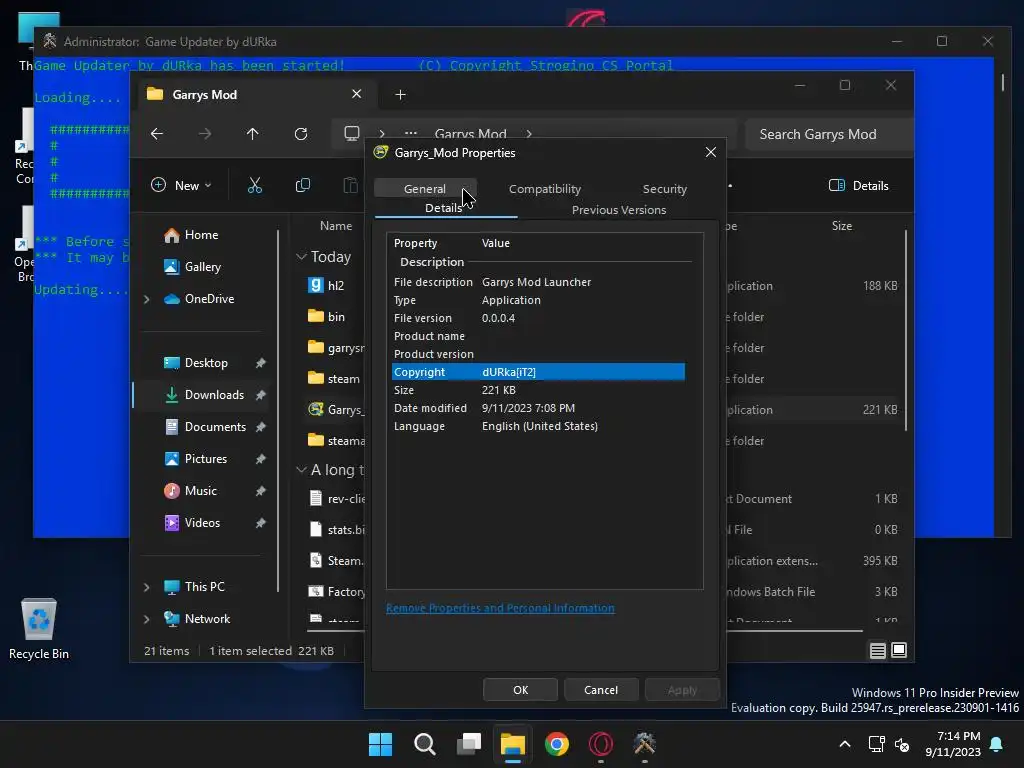Refresh the Garrys Mod folder view

(300, 134)
